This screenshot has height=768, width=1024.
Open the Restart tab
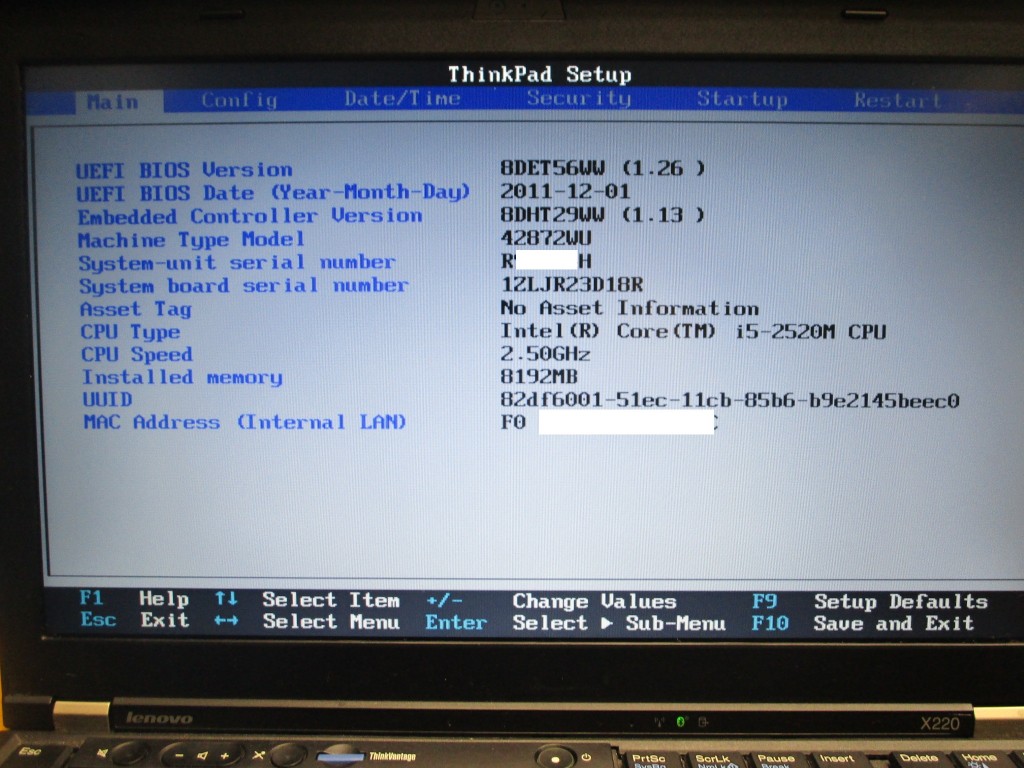(x=897, y=100)
